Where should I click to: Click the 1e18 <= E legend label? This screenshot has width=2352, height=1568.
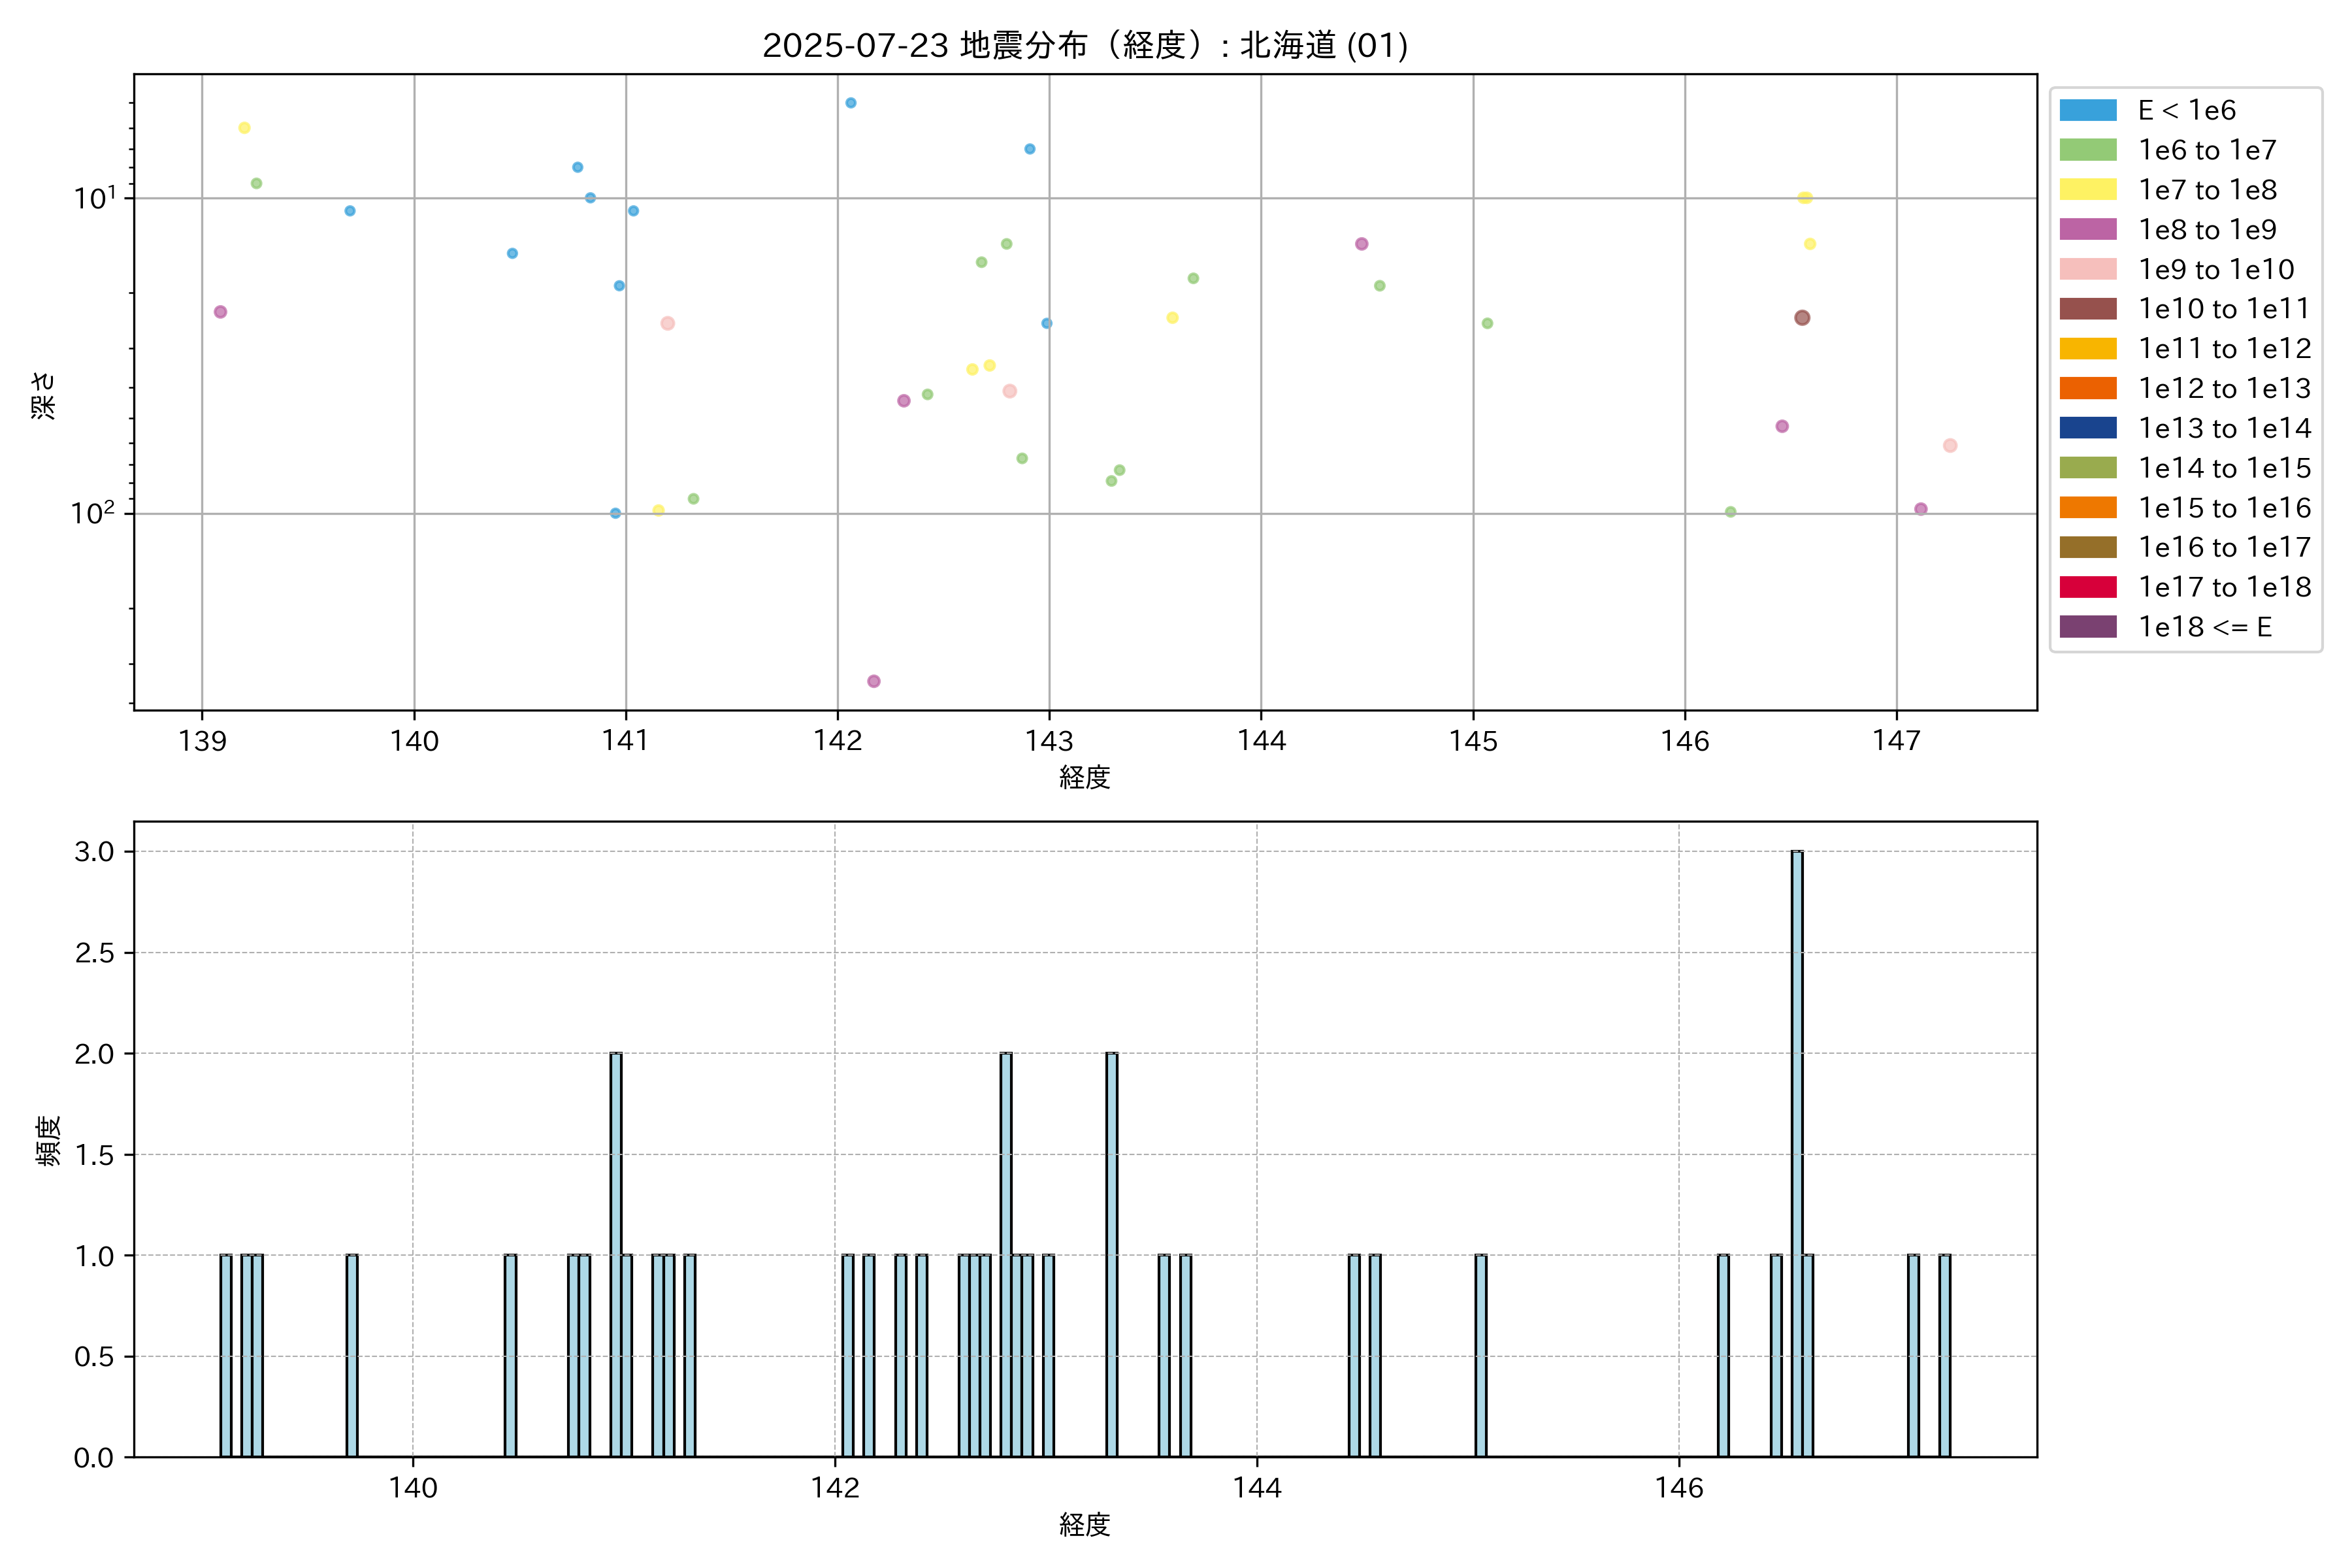(x=2204, y=627)
